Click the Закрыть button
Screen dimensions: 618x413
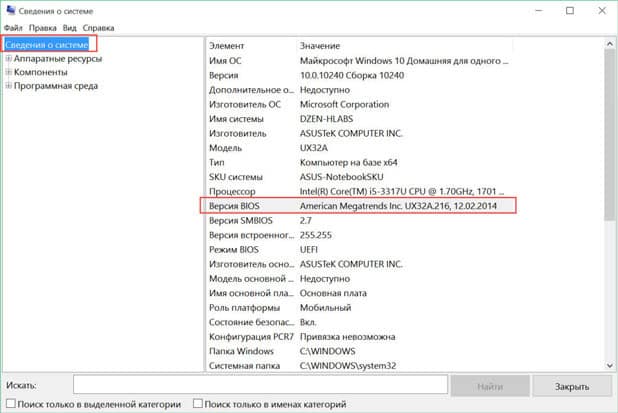click(572, 385)
